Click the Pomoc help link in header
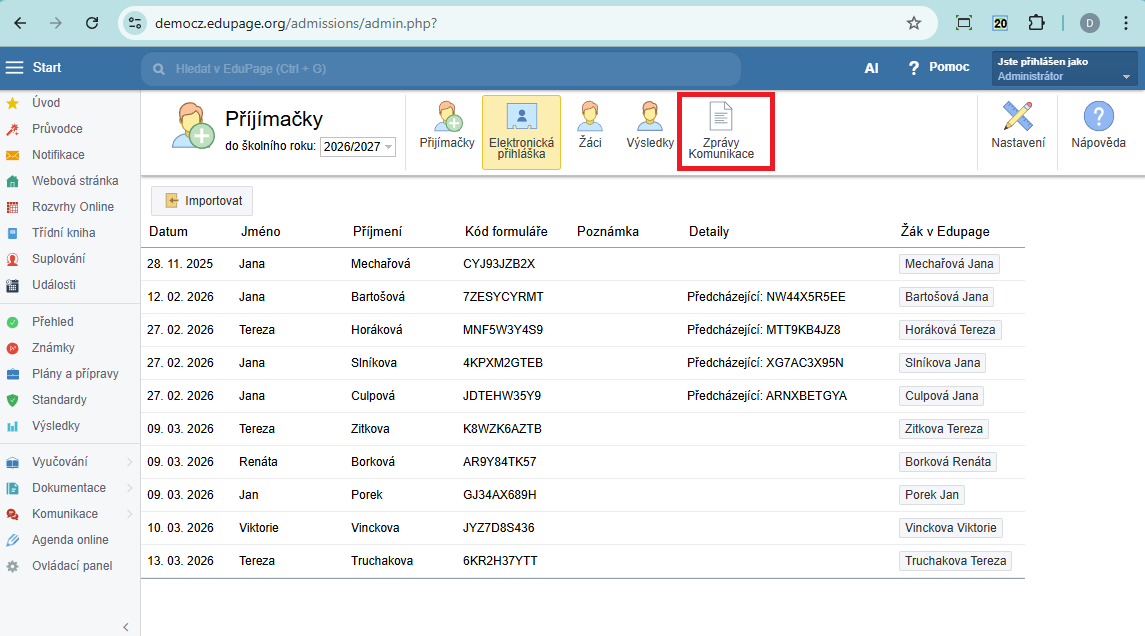Viewport: 1145px width, 636px height. tap(938, 68)
